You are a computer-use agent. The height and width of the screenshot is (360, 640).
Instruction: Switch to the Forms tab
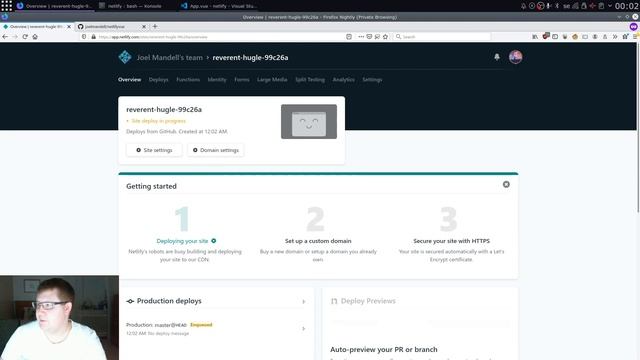tap(242, 80)
